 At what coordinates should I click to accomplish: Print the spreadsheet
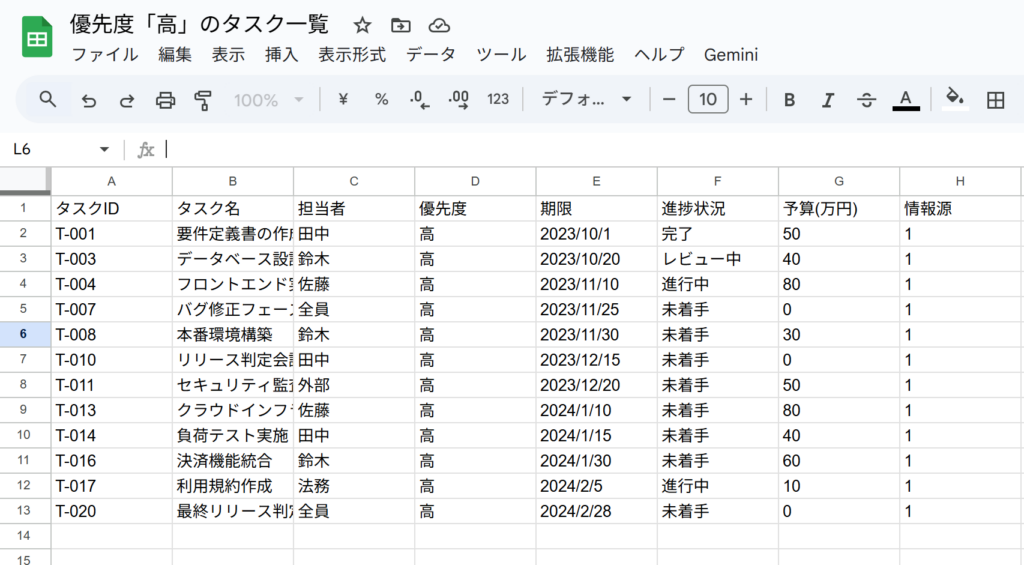165,99
